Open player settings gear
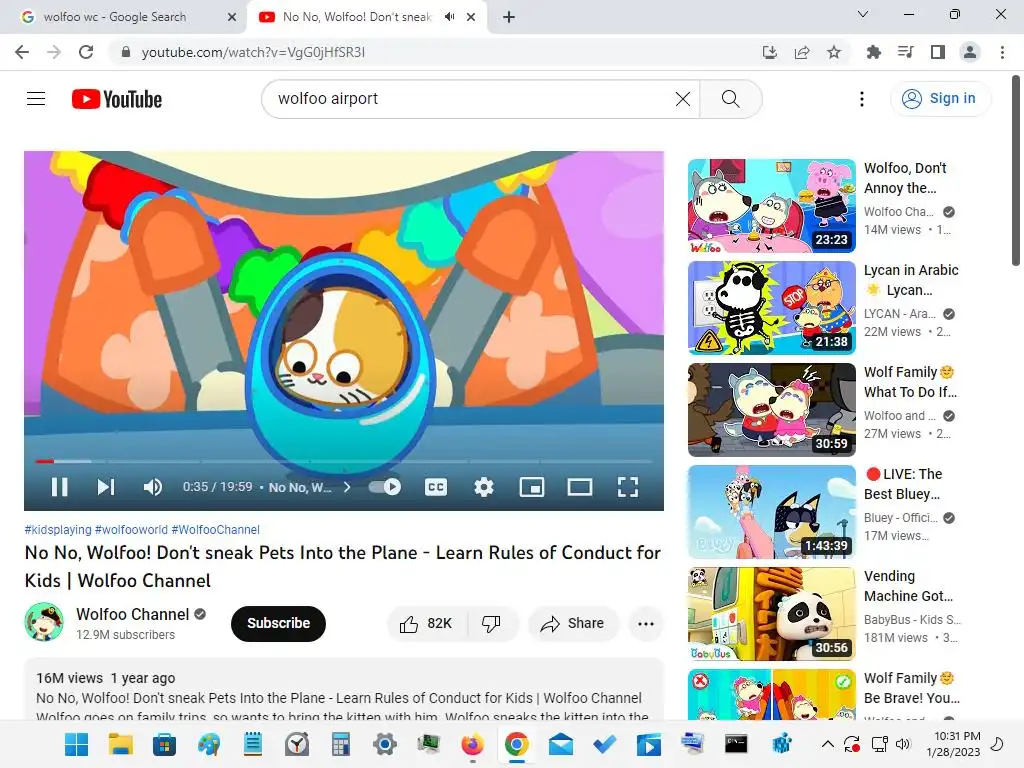Screen dimensions: 1024x768 pos(483,487)
